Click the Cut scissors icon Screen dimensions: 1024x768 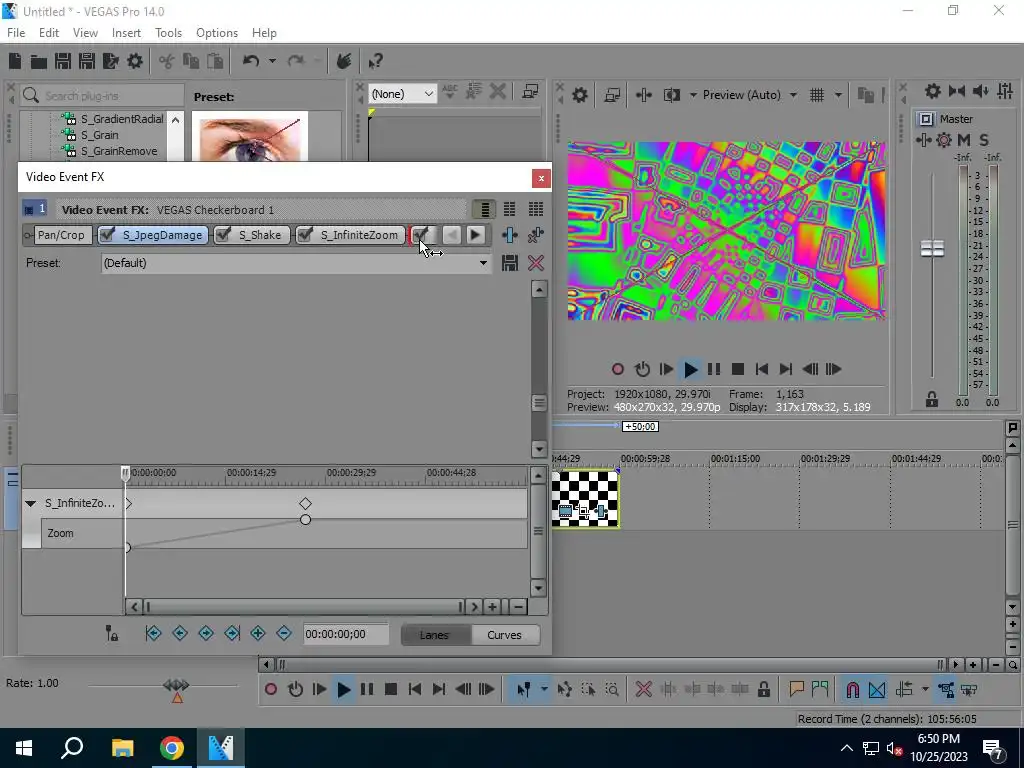(x=167, y=61)
